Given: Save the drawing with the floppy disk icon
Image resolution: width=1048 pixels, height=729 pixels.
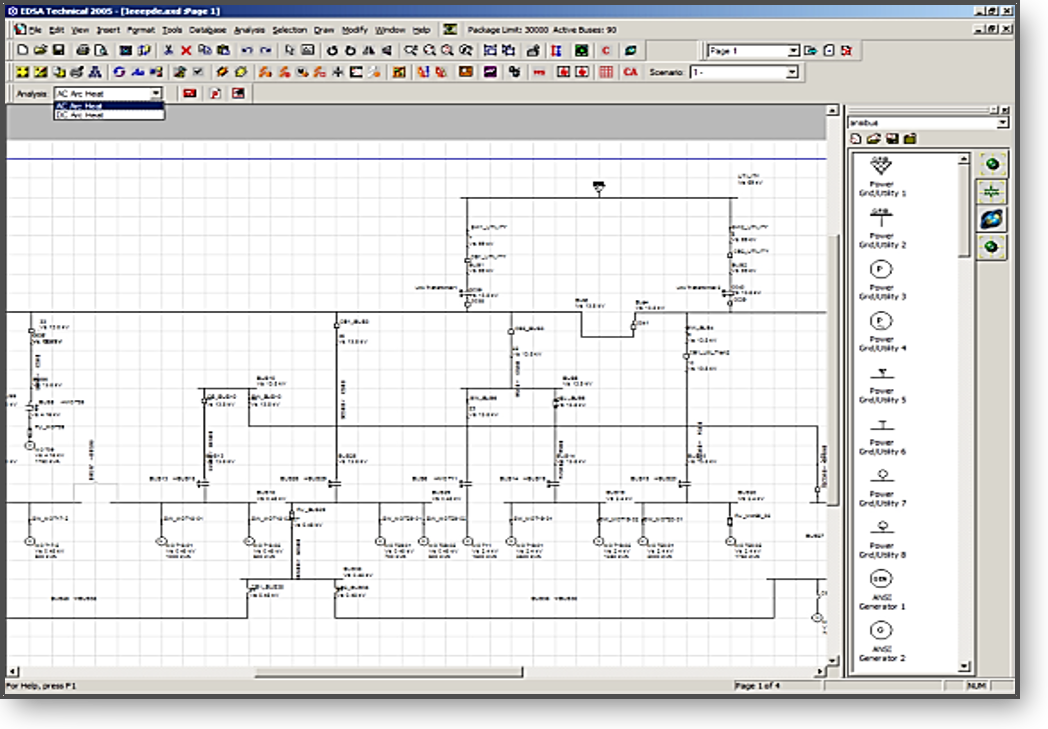Looking at the screenshot, I should 58,50.
